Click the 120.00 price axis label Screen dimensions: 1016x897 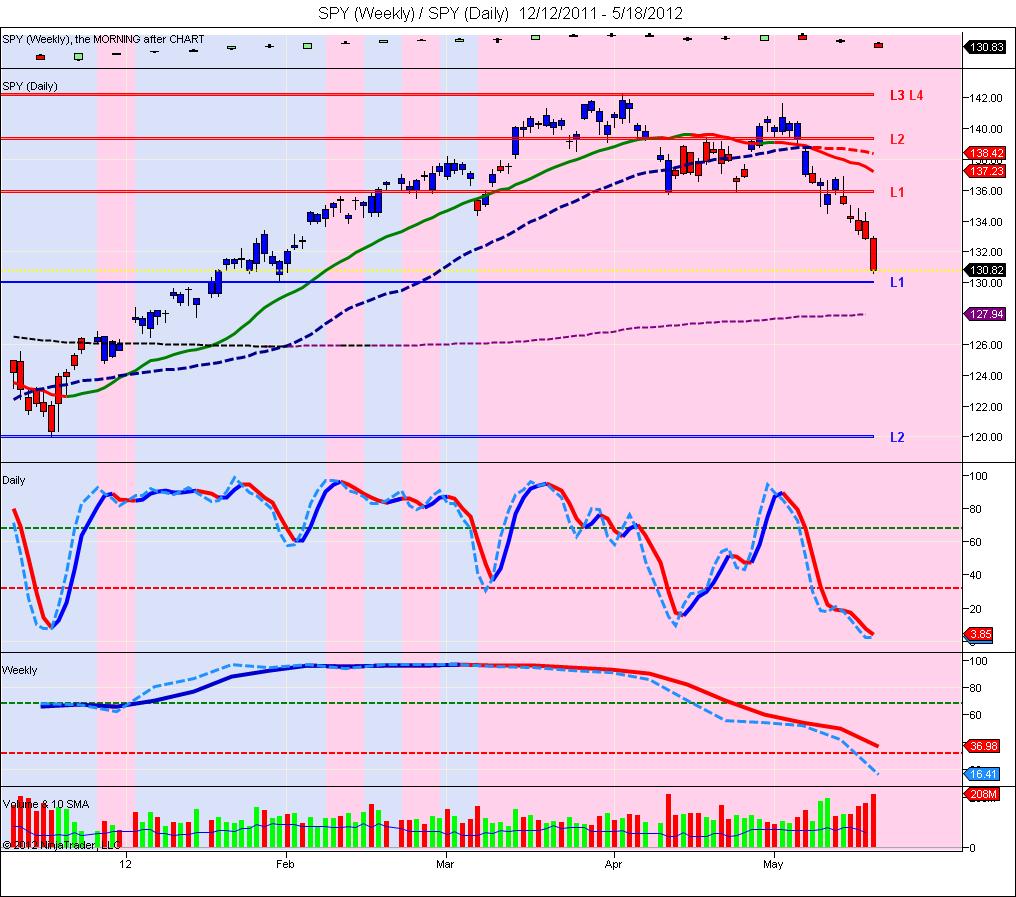(x=986, y=437)
